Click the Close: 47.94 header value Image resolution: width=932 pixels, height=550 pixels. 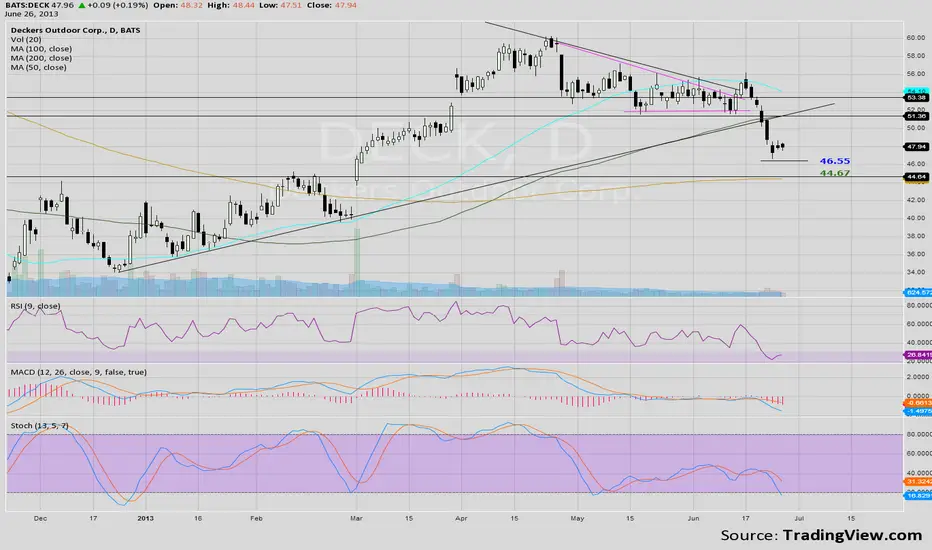pyautogui.click(x=332, y=5)
